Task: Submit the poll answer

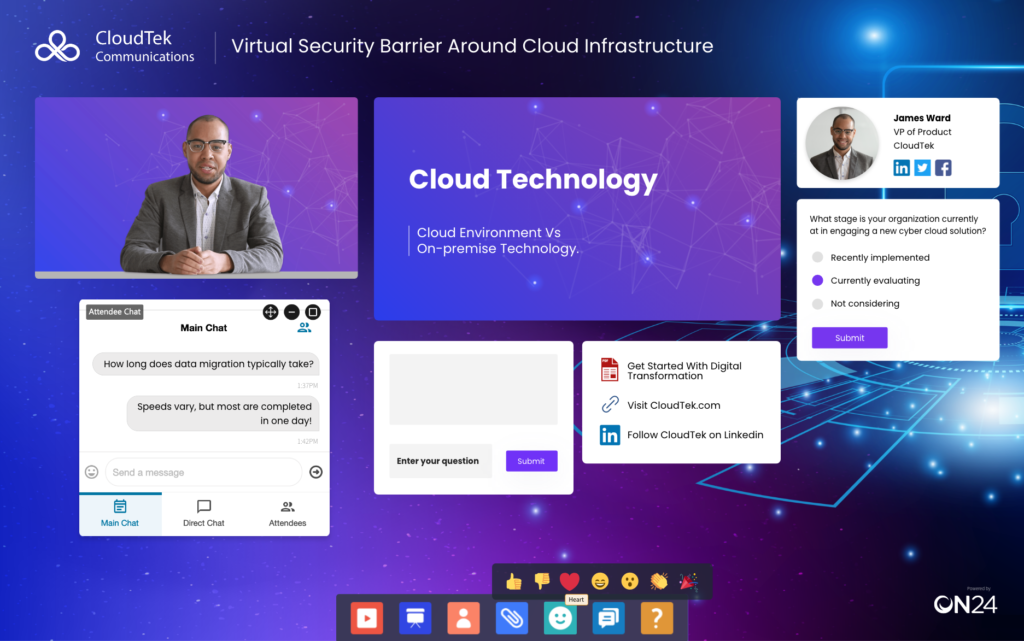Action: (850, 337)
